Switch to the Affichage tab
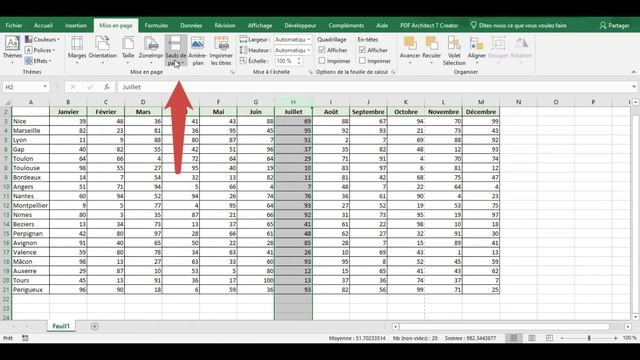Image resolution: width=640 pixels, height=360 pixels. [x=260, y=25]
